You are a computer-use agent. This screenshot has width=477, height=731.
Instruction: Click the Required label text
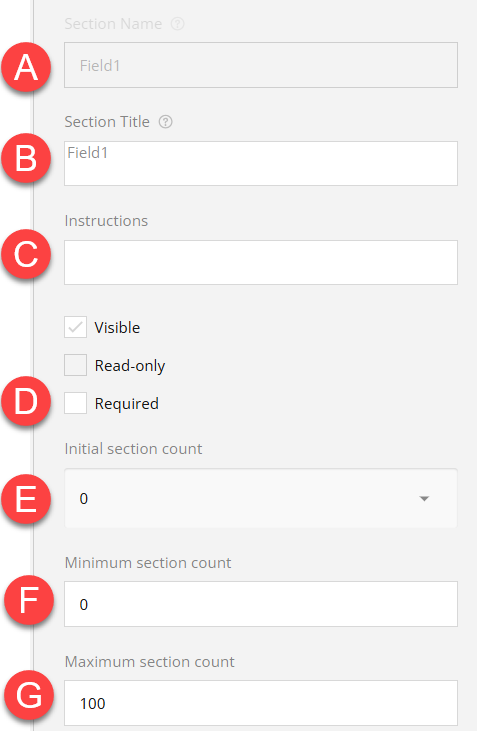pos(126,404)
